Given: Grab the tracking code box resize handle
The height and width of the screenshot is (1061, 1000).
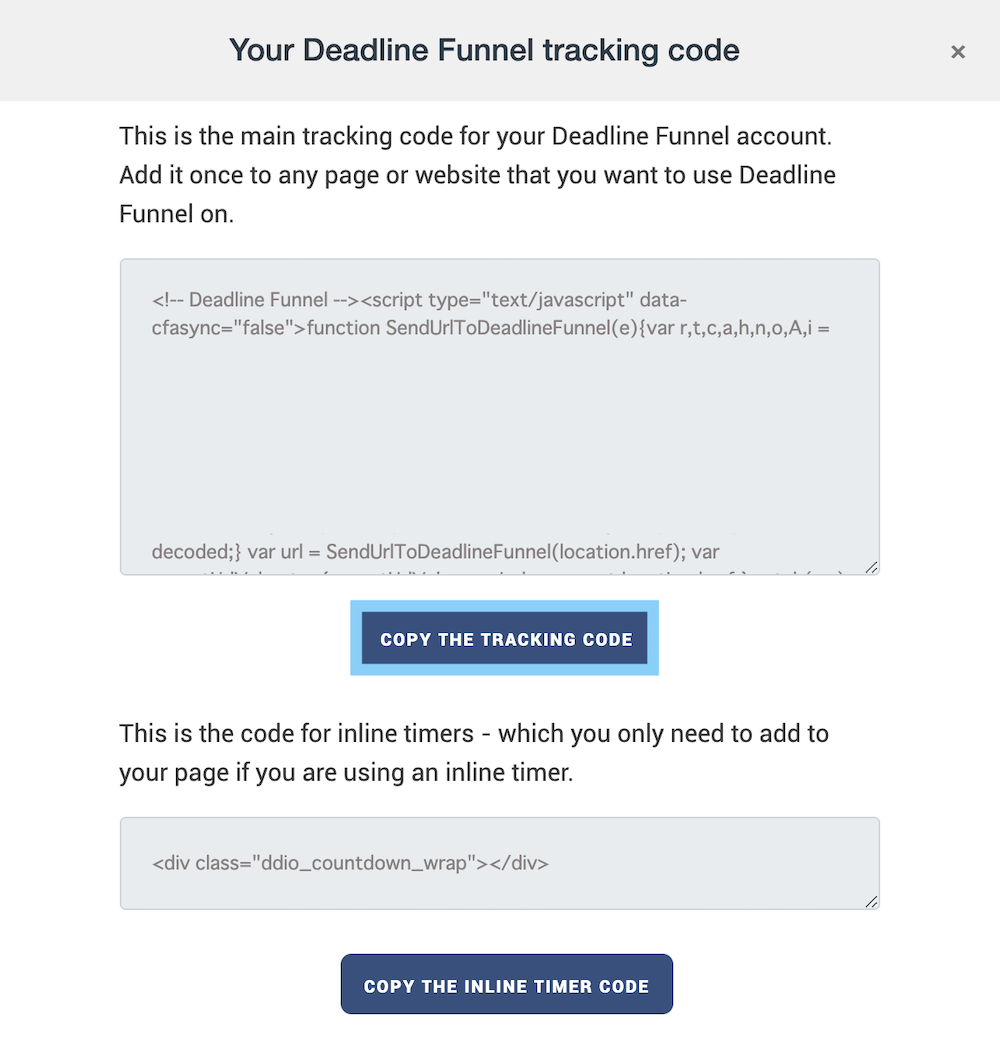Looking at the screenshot, I should pos(871,567).
